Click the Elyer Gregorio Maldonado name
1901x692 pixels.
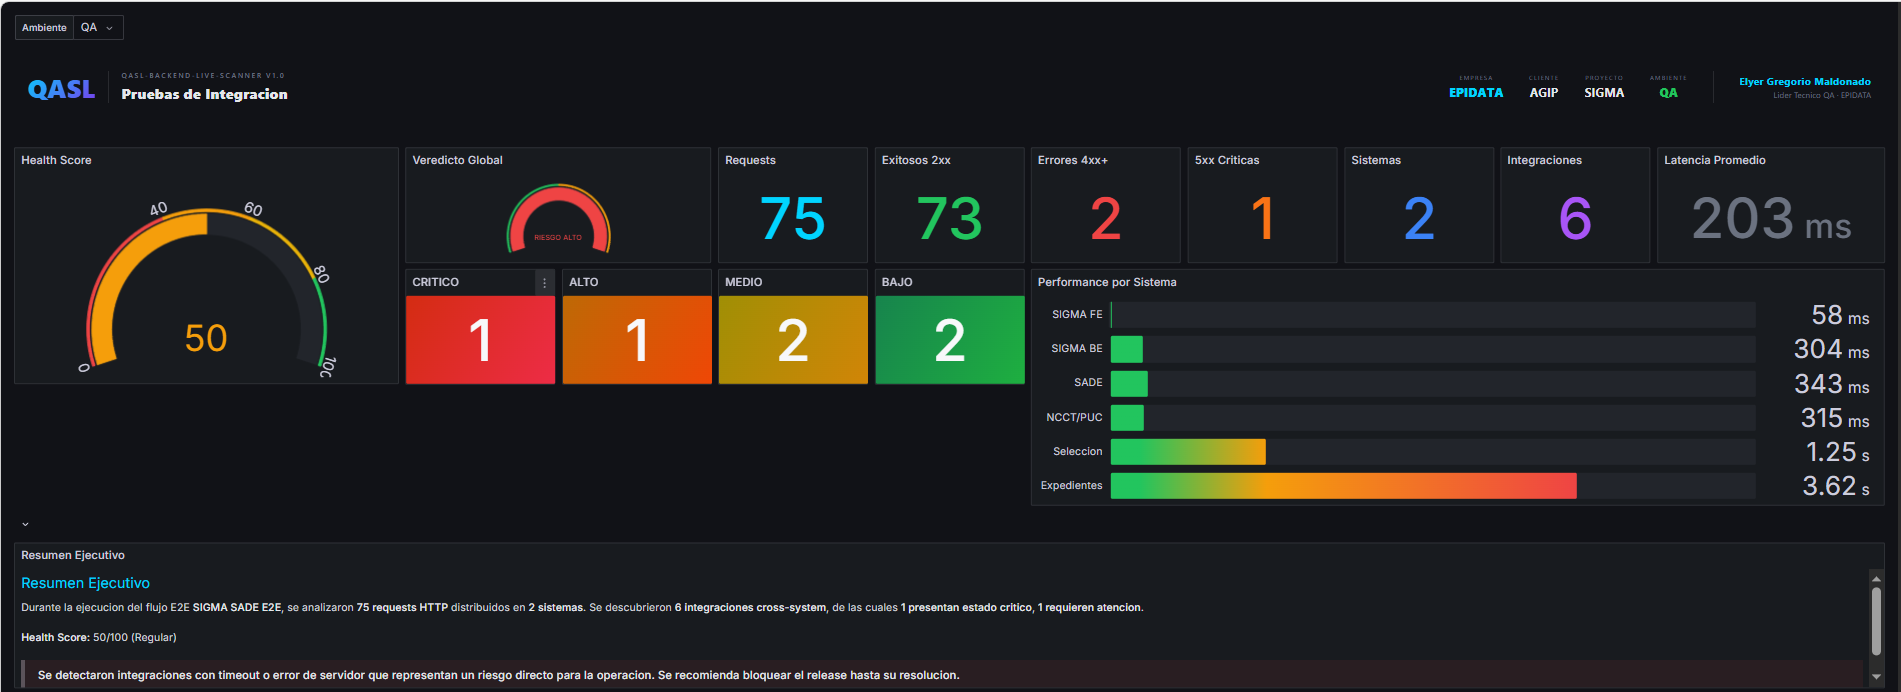pos(1805,82)
